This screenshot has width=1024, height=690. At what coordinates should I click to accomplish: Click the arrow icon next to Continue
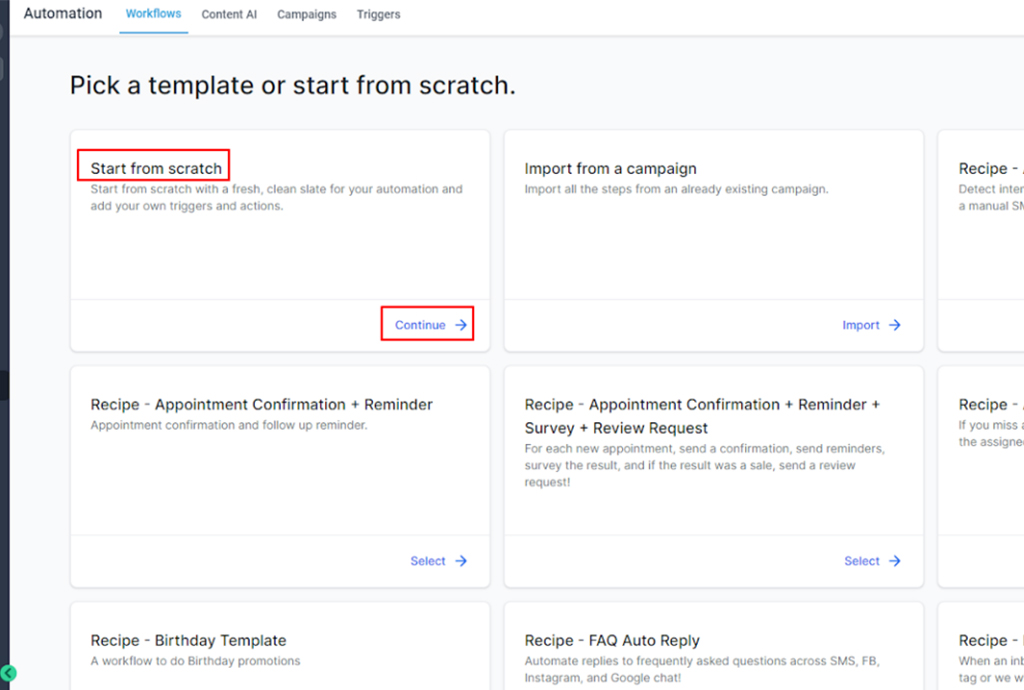coord(461,325)
